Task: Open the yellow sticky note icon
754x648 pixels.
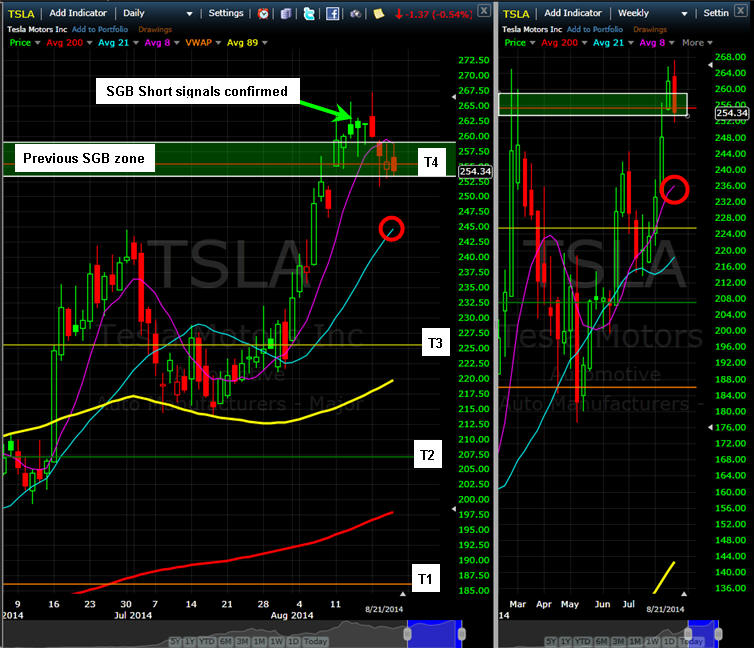Action: [379, 13]
